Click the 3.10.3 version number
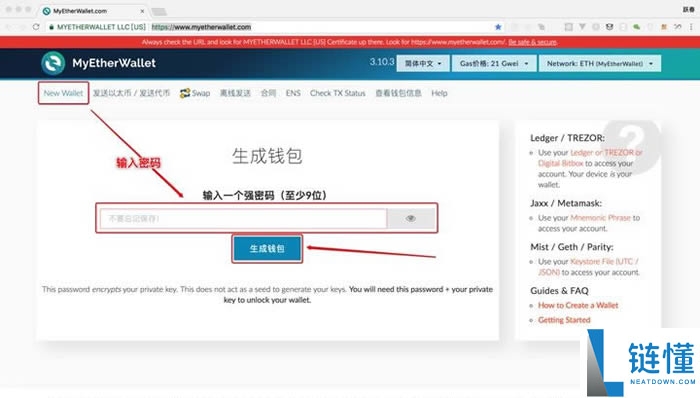This screenshot has height=398, width=700. (382, 62)
